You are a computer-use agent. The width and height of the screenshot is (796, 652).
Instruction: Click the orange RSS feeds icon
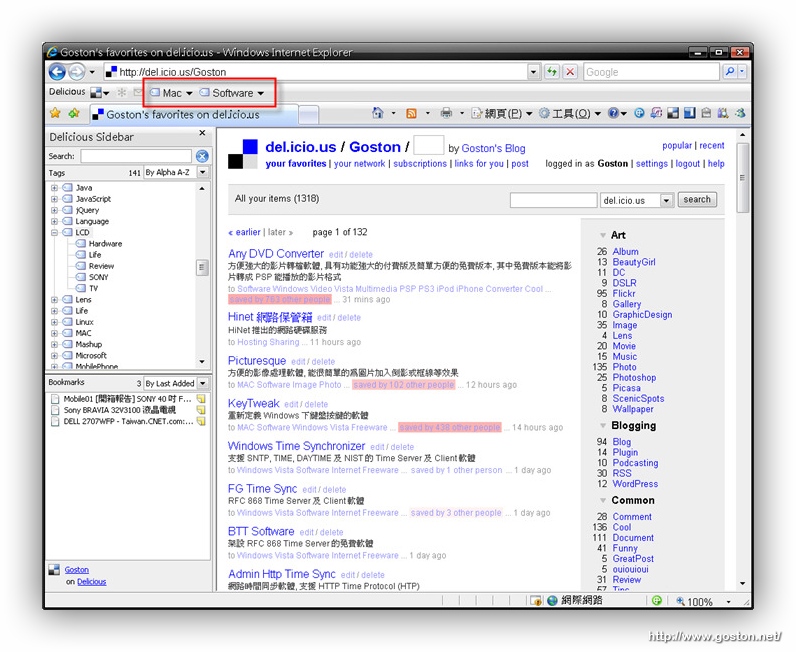coord(411,113)
